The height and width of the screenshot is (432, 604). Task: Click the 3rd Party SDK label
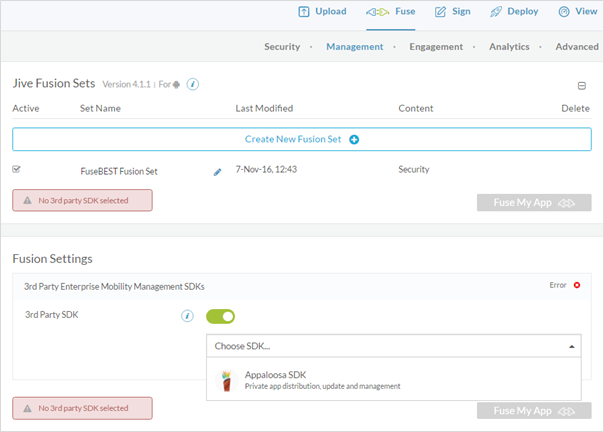point(52,315)
